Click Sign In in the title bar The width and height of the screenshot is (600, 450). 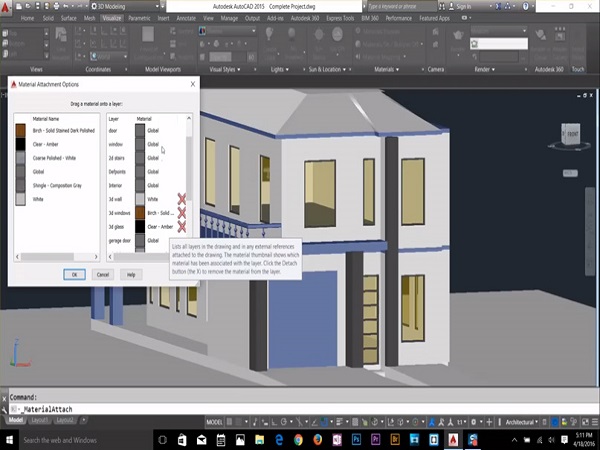click(463, 6)
